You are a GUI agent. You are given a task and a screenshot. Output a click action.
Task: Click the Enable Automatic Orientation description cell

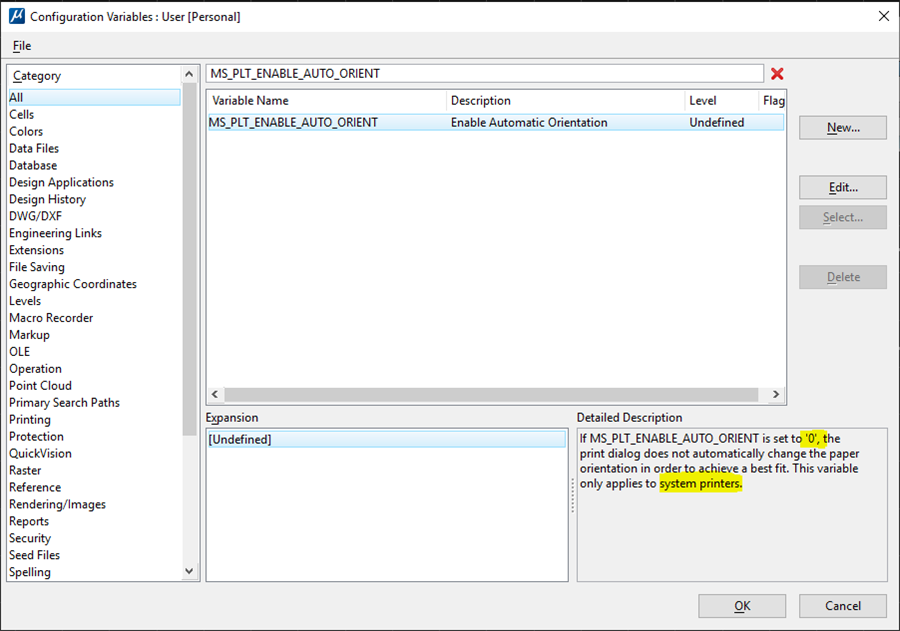pyautogui.click(x=529, y=122)
